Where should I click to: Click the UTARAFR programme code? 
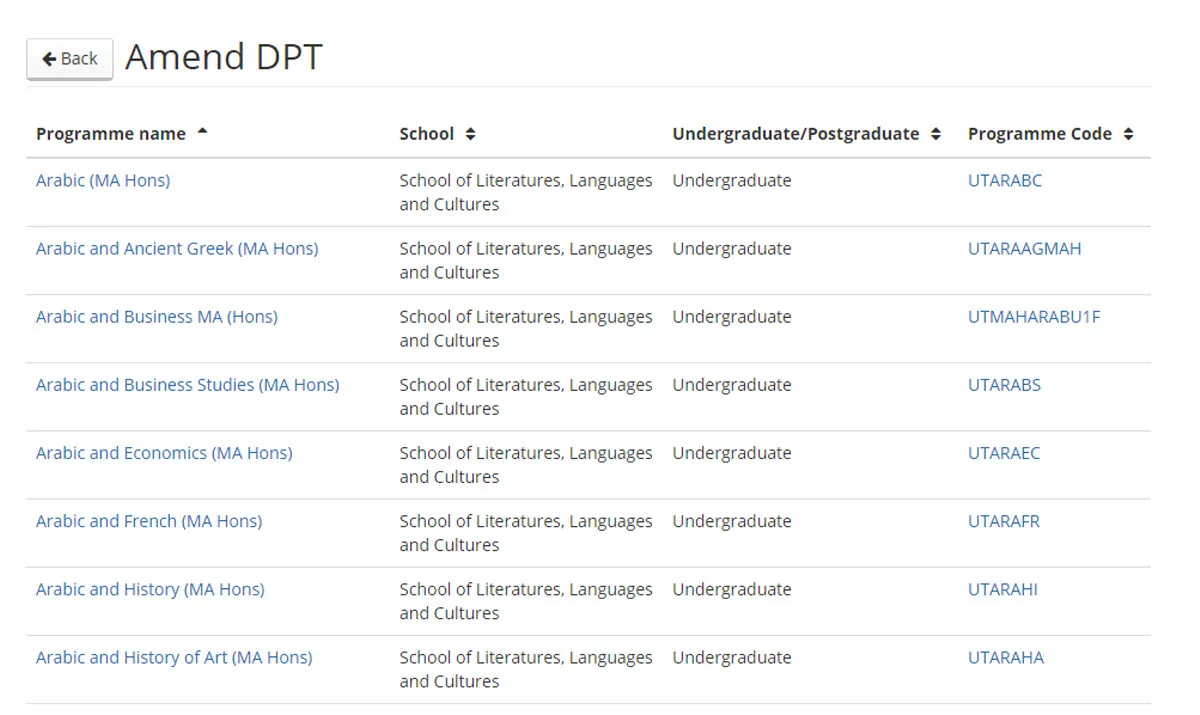point(1003,520)
